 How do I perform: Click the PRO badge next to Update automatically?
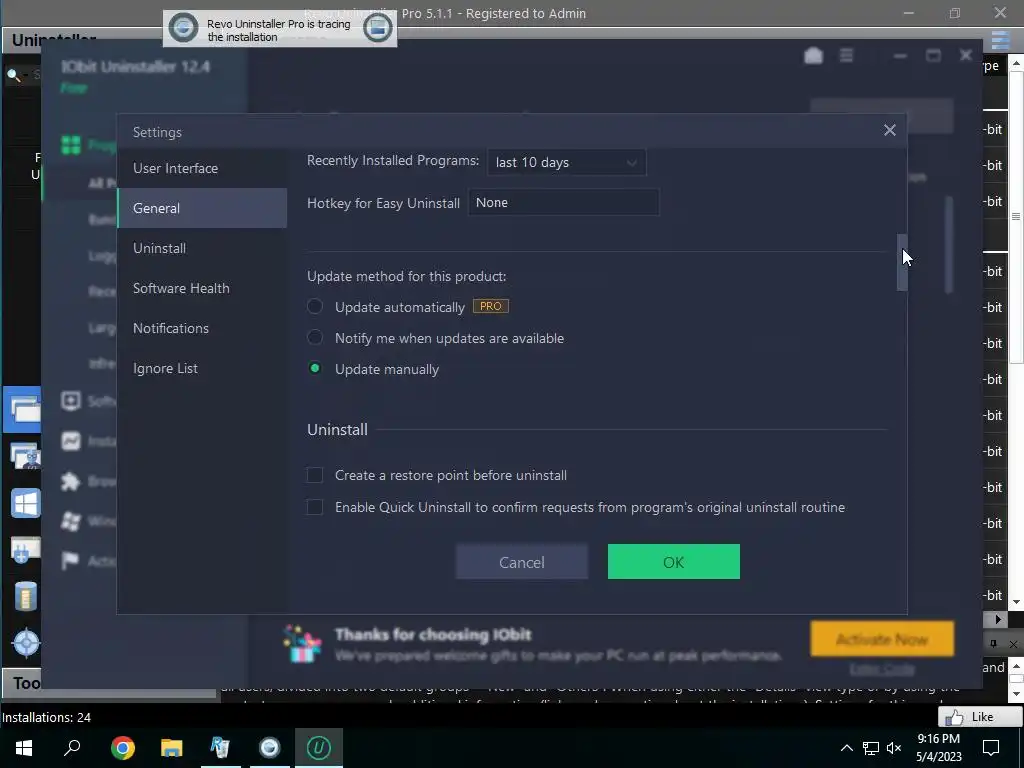coord(490,306)
